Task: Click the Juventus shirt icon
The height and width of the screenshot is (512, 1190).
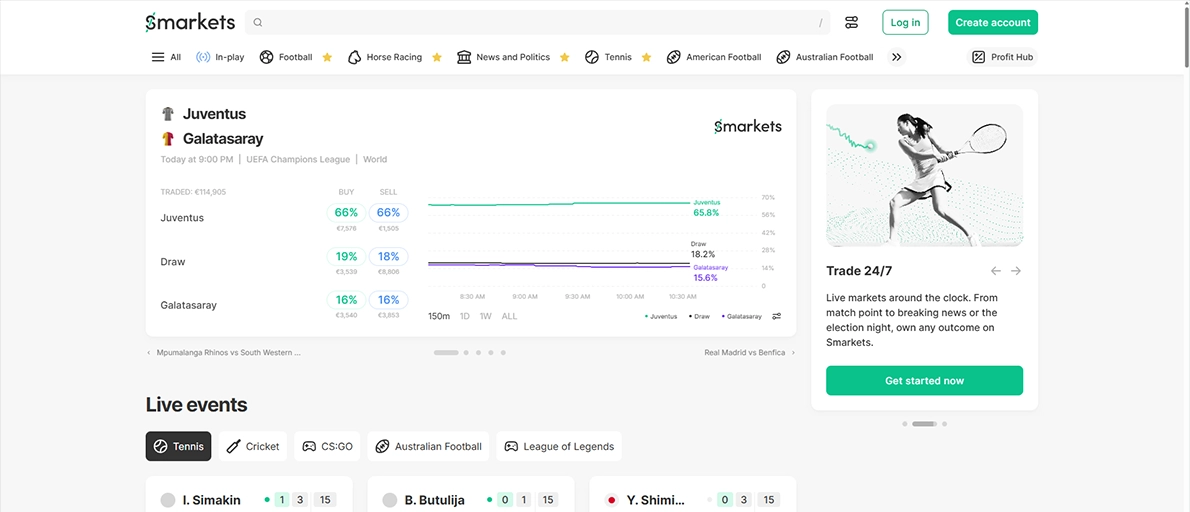Action: click(168, 114)
